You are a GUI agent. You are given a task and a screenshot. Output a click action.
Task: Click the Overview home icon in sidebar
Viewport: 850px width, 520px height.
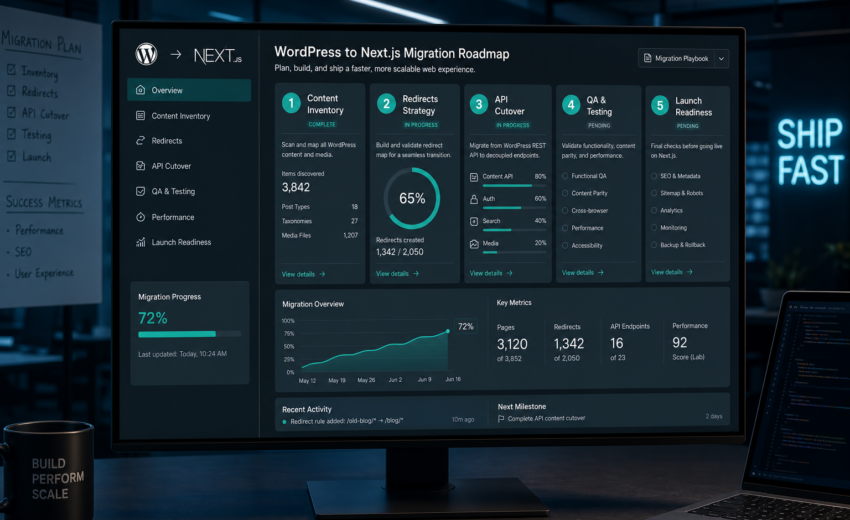point(140,90)
